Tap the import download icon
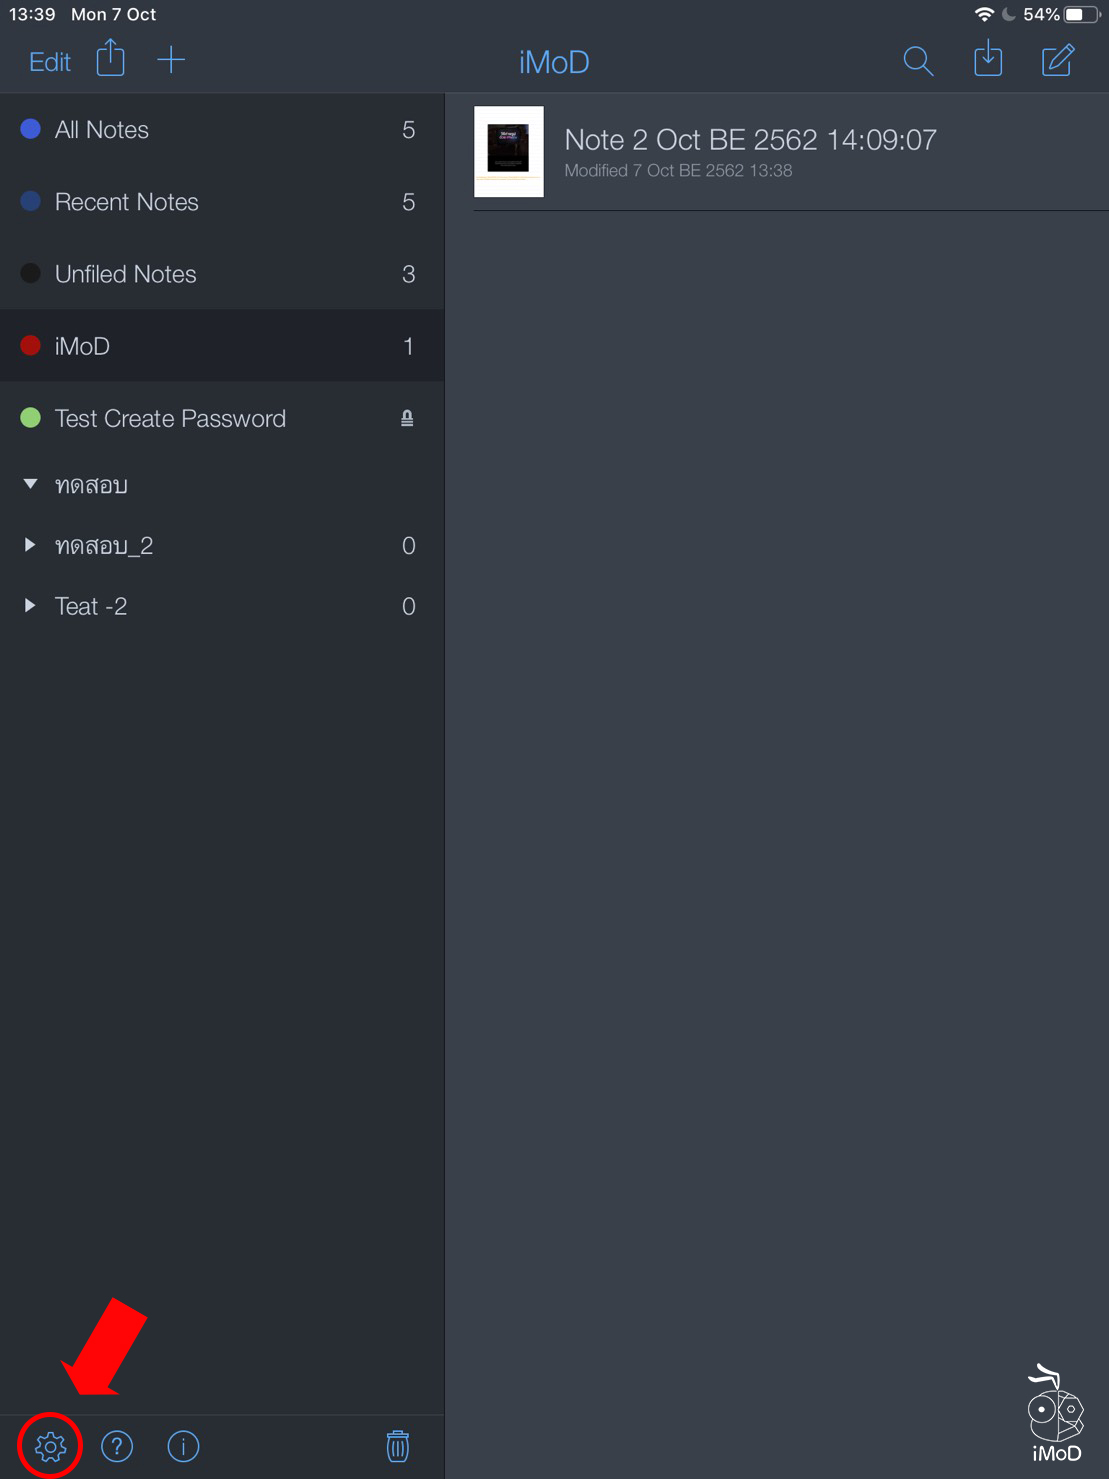1109x1479 pixels. point(988,60)
